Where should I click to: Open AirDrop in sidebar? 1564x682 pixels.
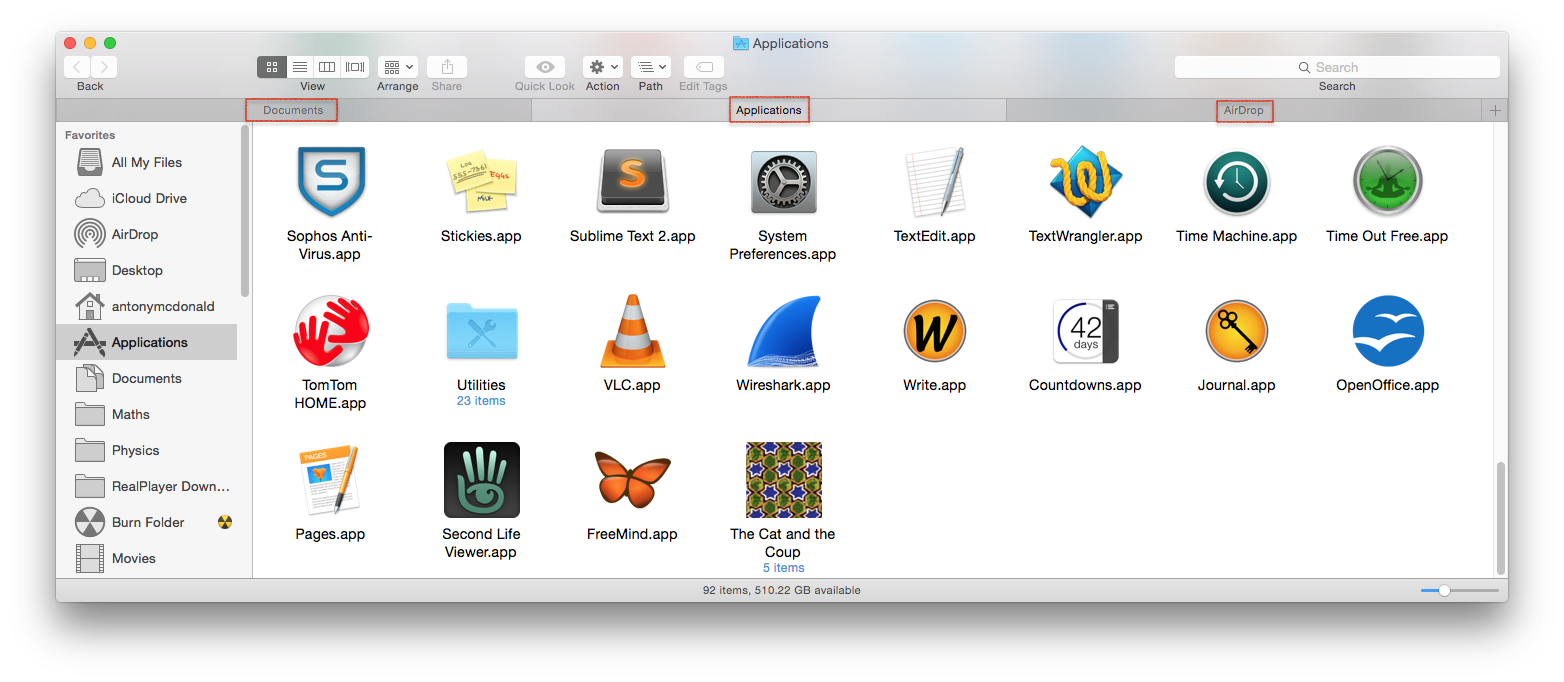[x=147, y=234]
